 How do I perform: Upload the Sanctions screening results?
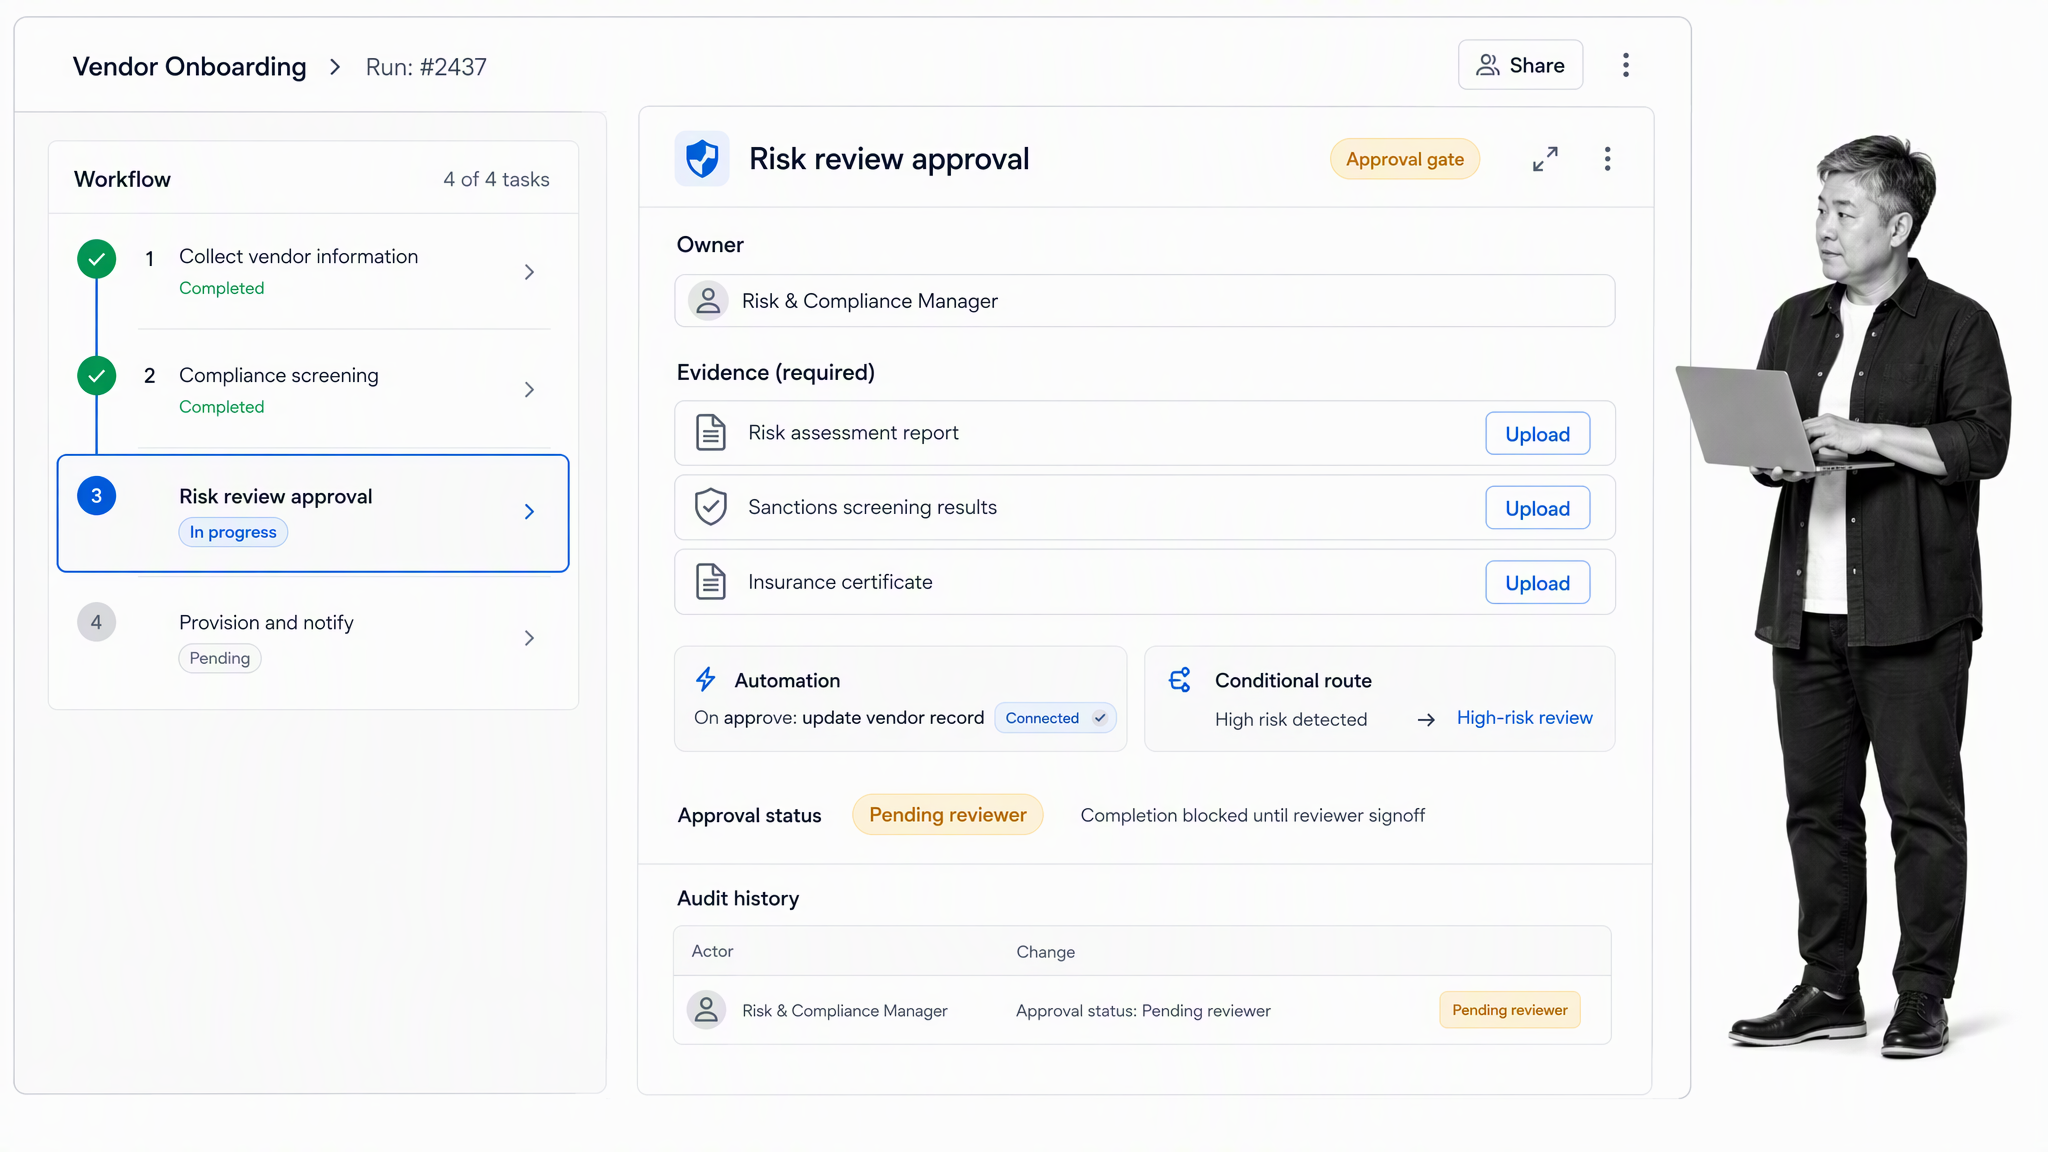coord(1537,508)
